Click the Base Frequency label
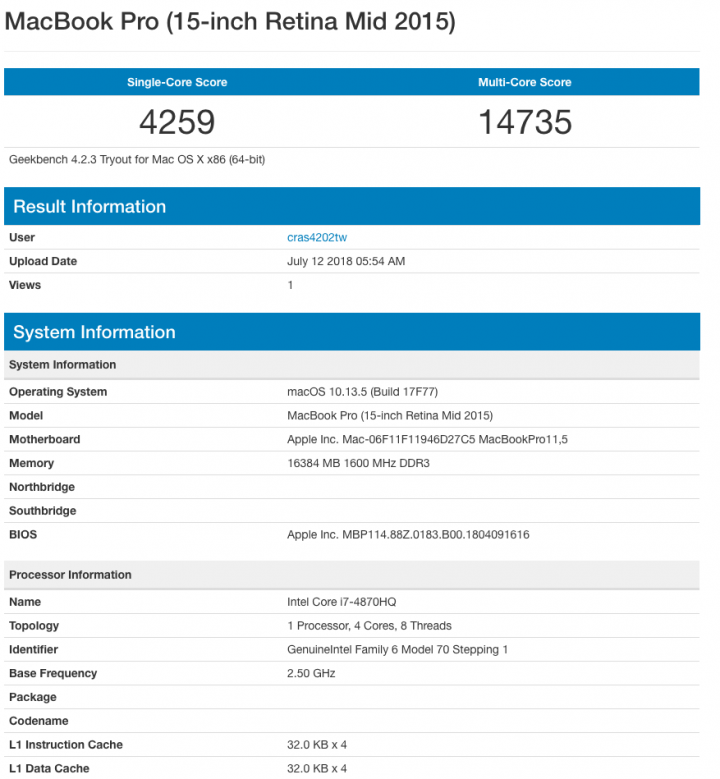The image size is (720, 779). (53, 674)
